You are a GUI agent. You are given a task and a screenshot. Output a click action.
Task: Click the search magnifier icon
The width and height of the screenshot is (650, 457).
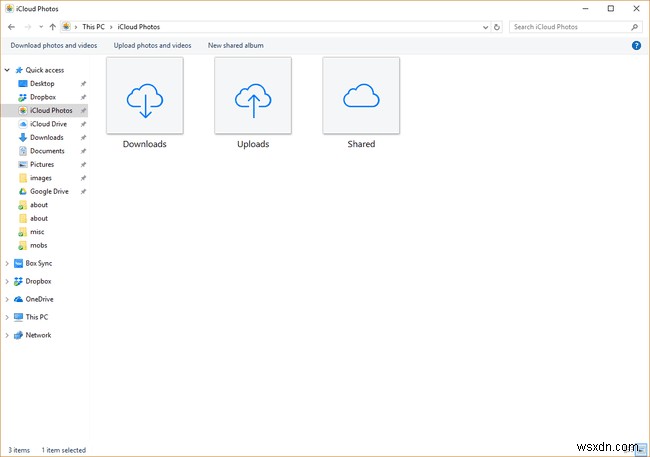pos(634,27)
